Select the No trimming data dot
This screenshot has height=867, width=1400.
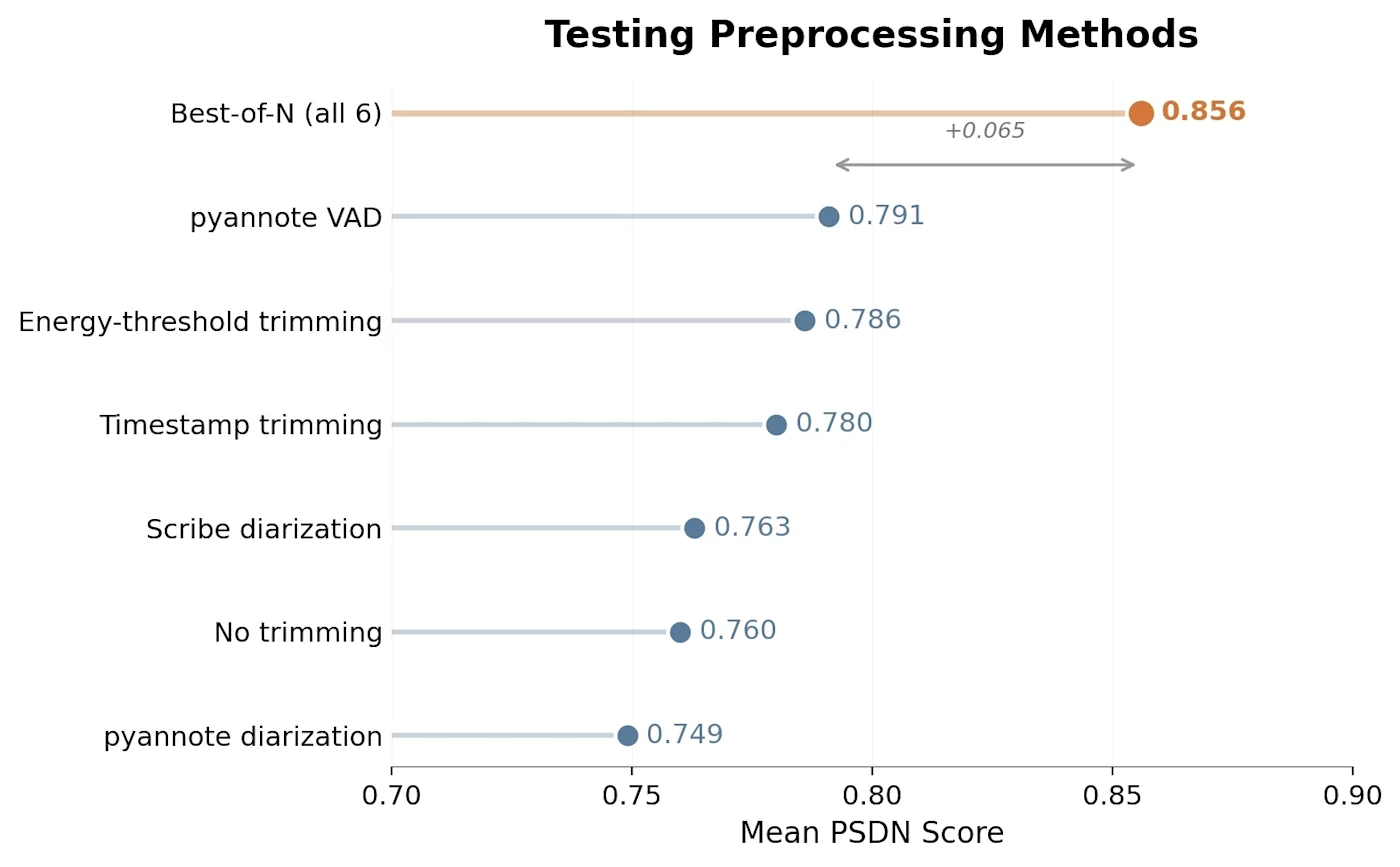point(680,632)
